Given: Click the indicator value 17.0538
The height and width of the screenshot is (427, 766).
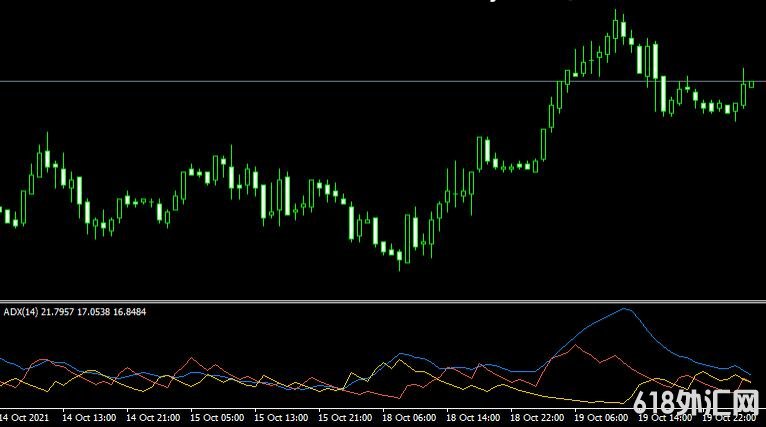Looking at the screenshot, I should click(x=93, y=312).
